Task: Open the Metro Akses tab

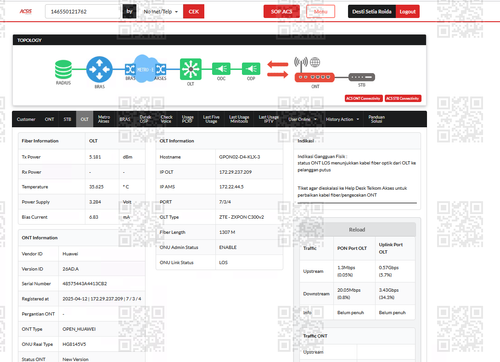Action: [x=104, y=119]
